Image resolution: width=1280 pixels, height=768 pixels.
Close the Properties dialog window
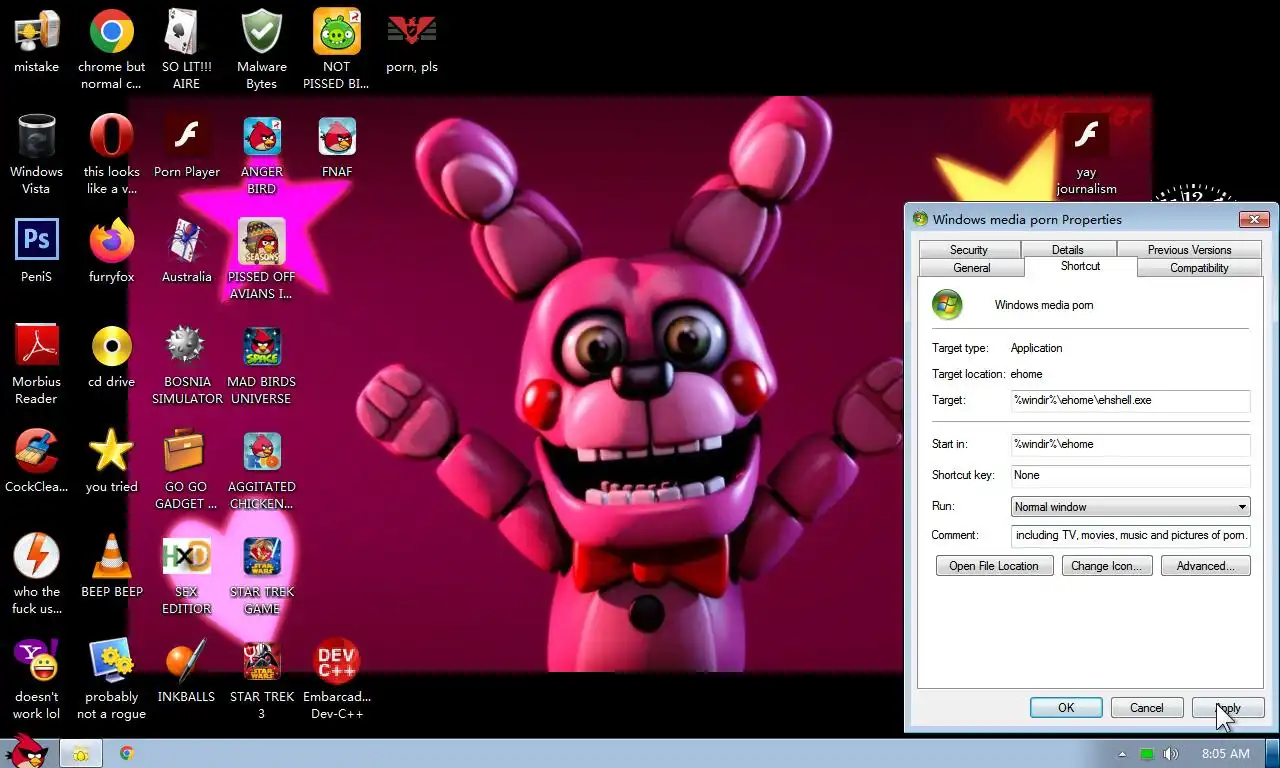[x=1254, y=219]
